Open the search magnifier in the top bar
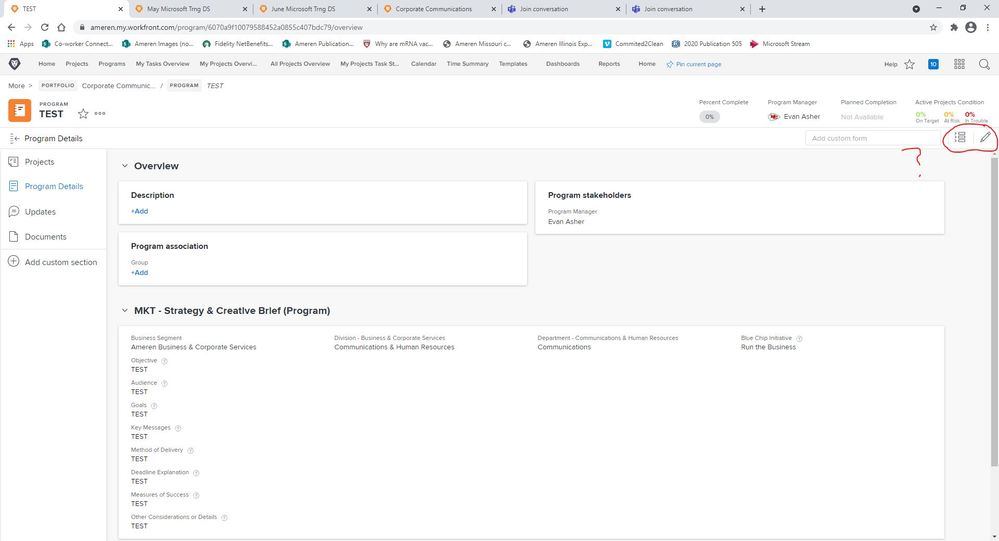 [984, 64]
